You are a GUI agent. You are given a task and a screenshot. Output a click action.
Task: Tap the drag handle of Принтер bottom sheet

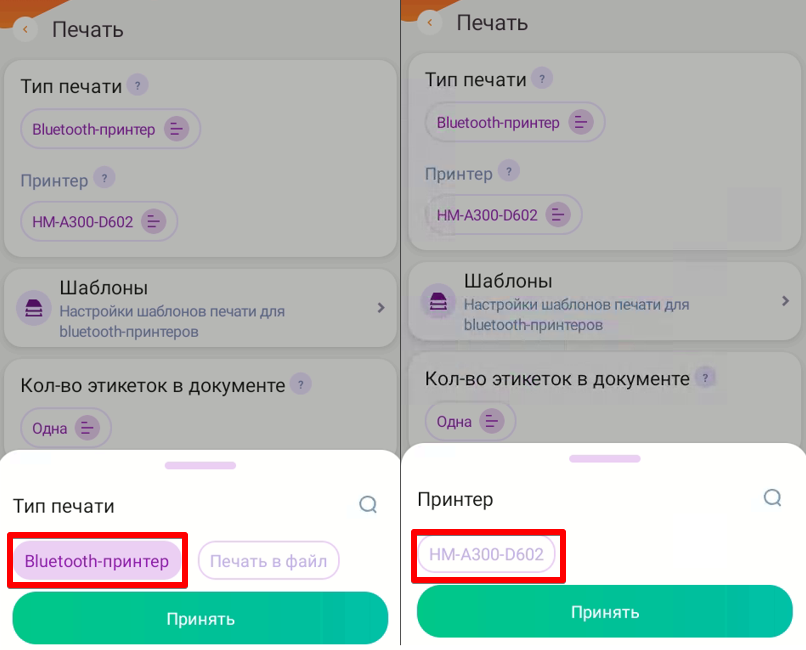pos(605,458)
